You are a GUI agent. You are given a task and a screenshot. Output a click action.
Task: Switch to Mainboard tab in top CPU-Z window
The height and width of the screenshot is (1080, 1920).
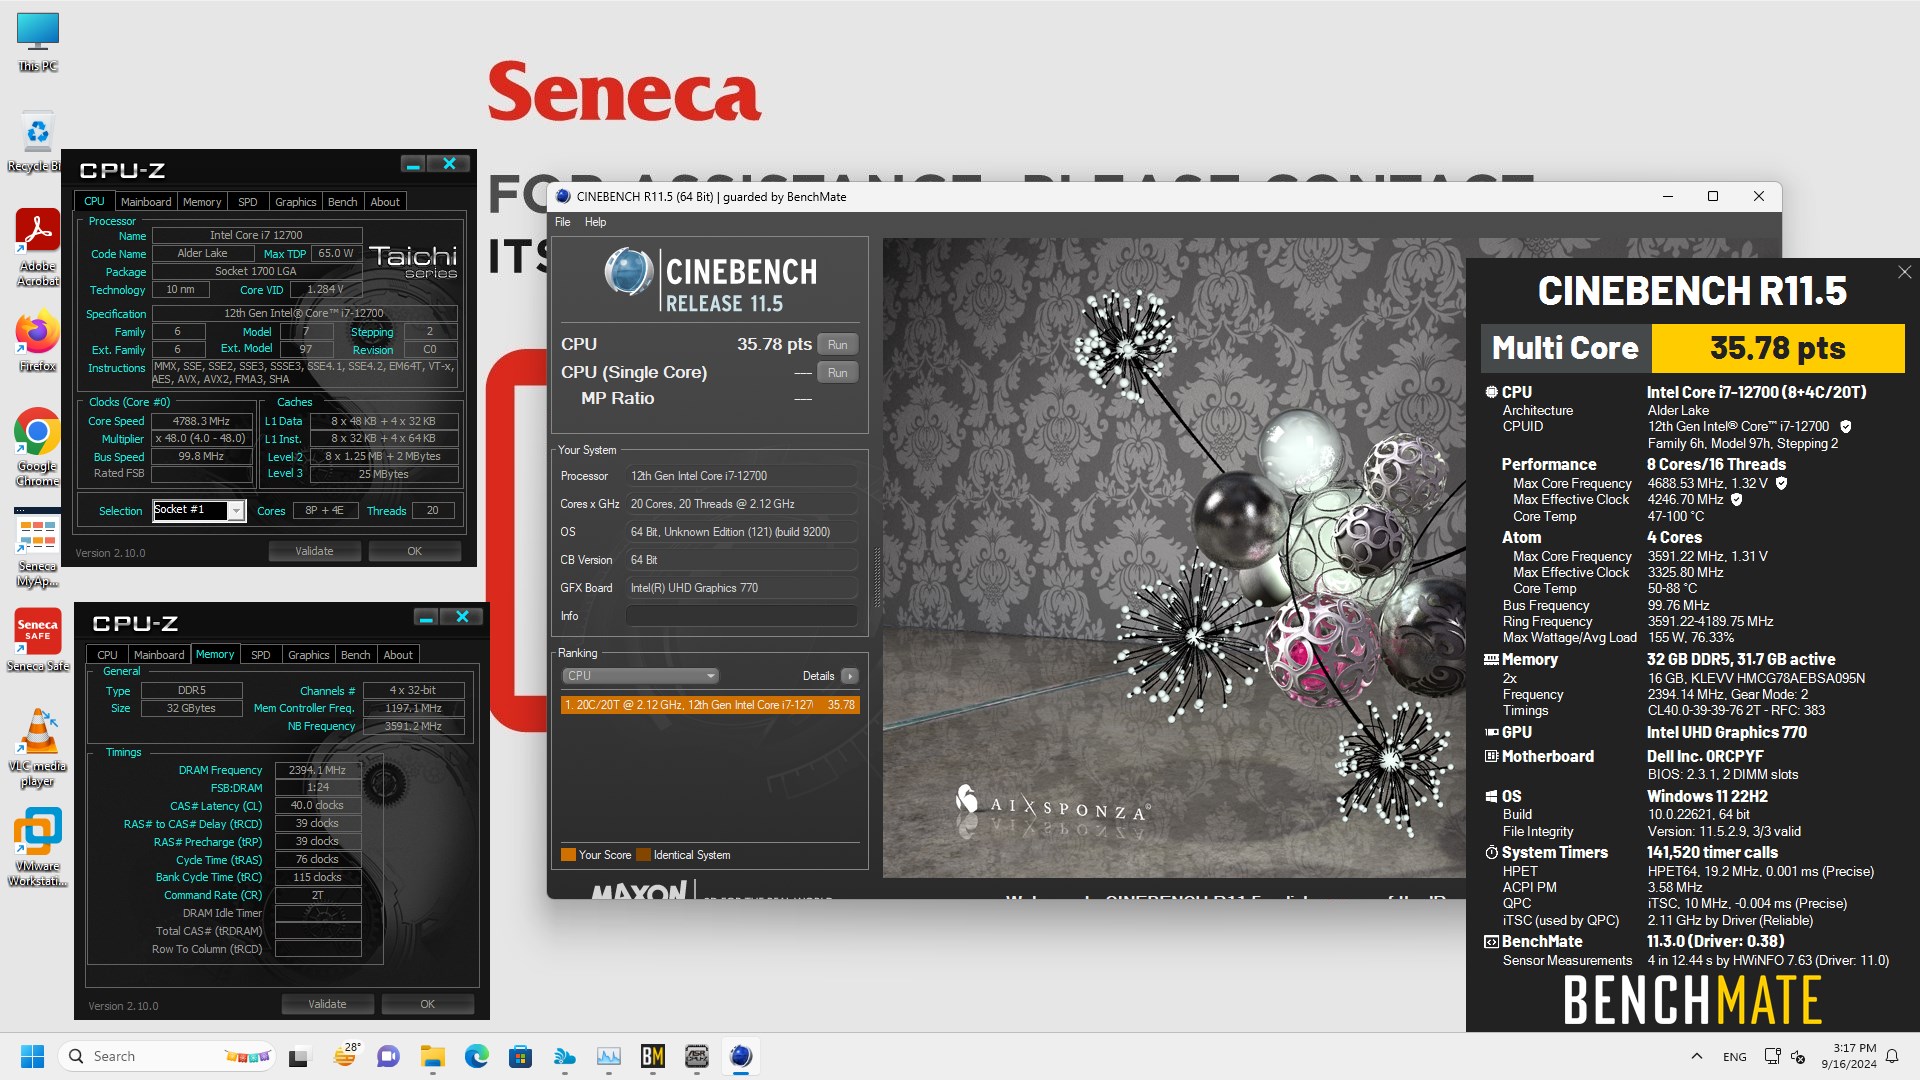[x=146, y=202]
